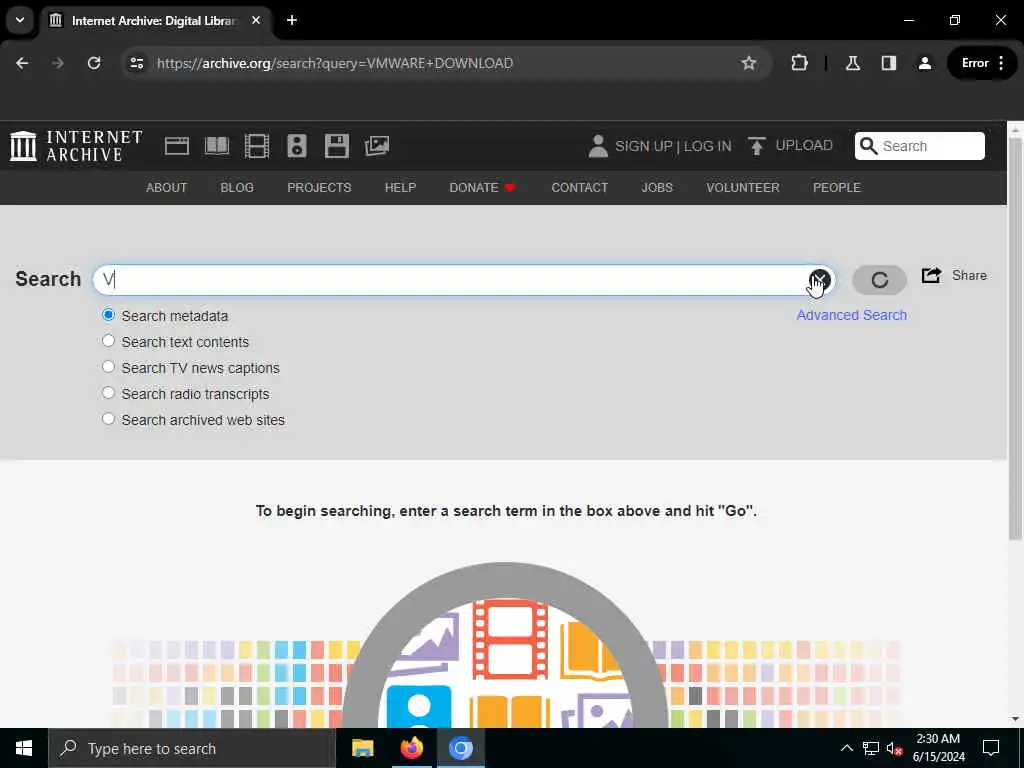Go back to previous page
The image size is (1024, 768).
pos(22,63)
